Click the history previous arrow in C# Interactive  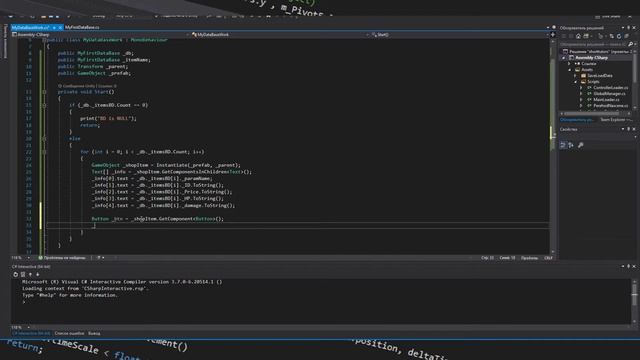click(x=30, y=275)
